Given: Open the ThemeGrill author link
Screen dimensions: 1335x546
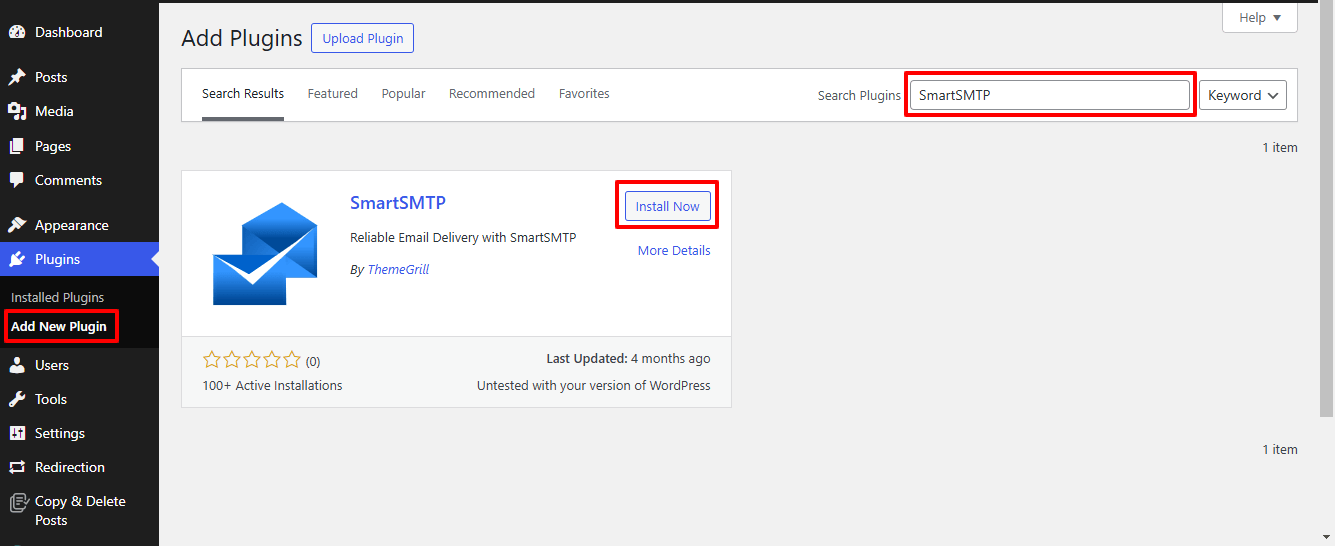Looking at the screenshot, I should (398, 269).
